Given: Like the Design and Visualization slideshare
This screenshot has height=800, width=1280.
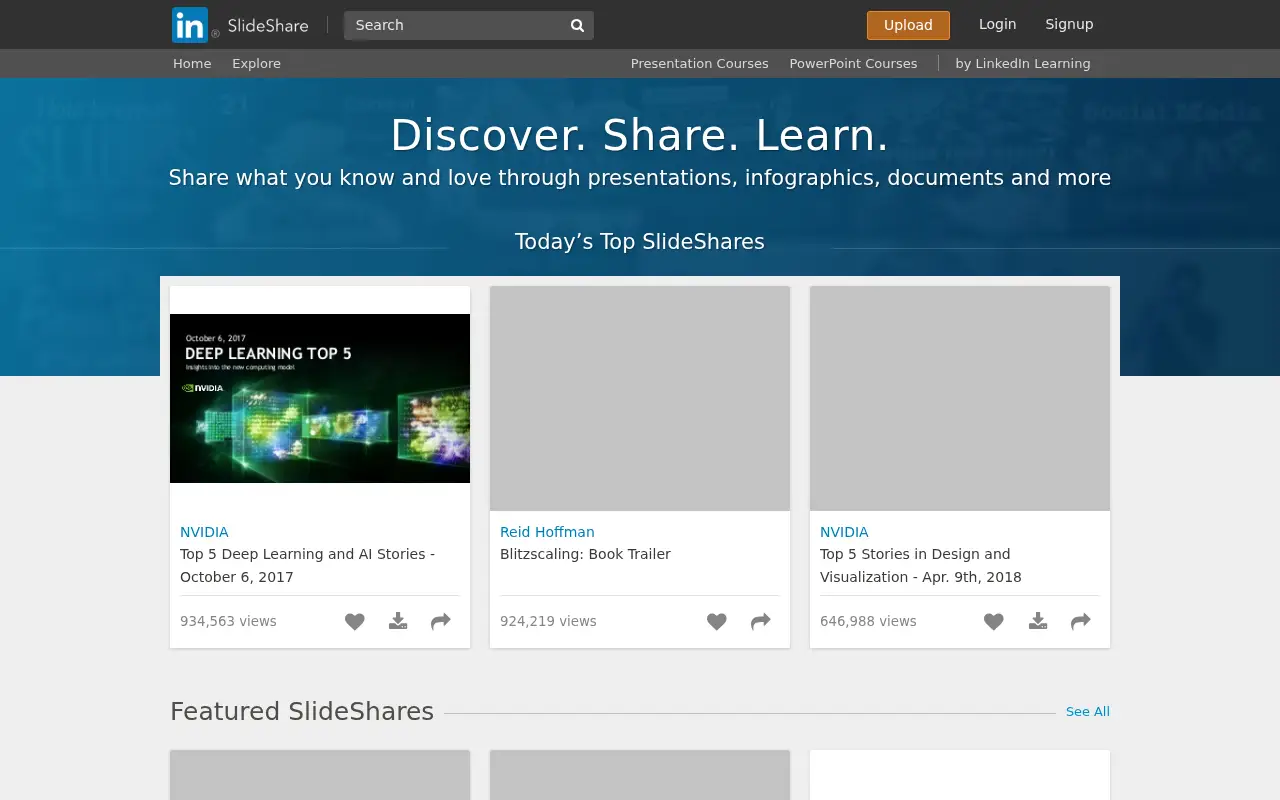Looking at the screenshot, I should click(994, 621).
